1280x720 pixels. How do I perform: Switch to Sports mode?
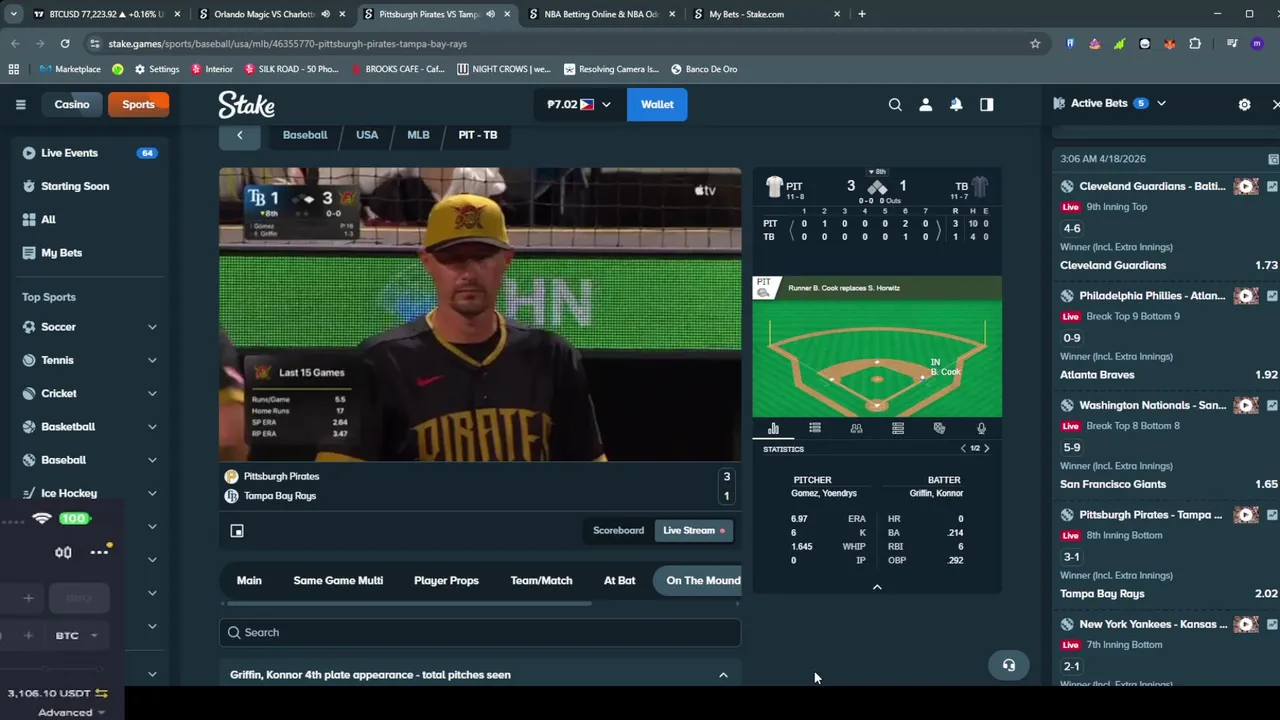(138, 104)
